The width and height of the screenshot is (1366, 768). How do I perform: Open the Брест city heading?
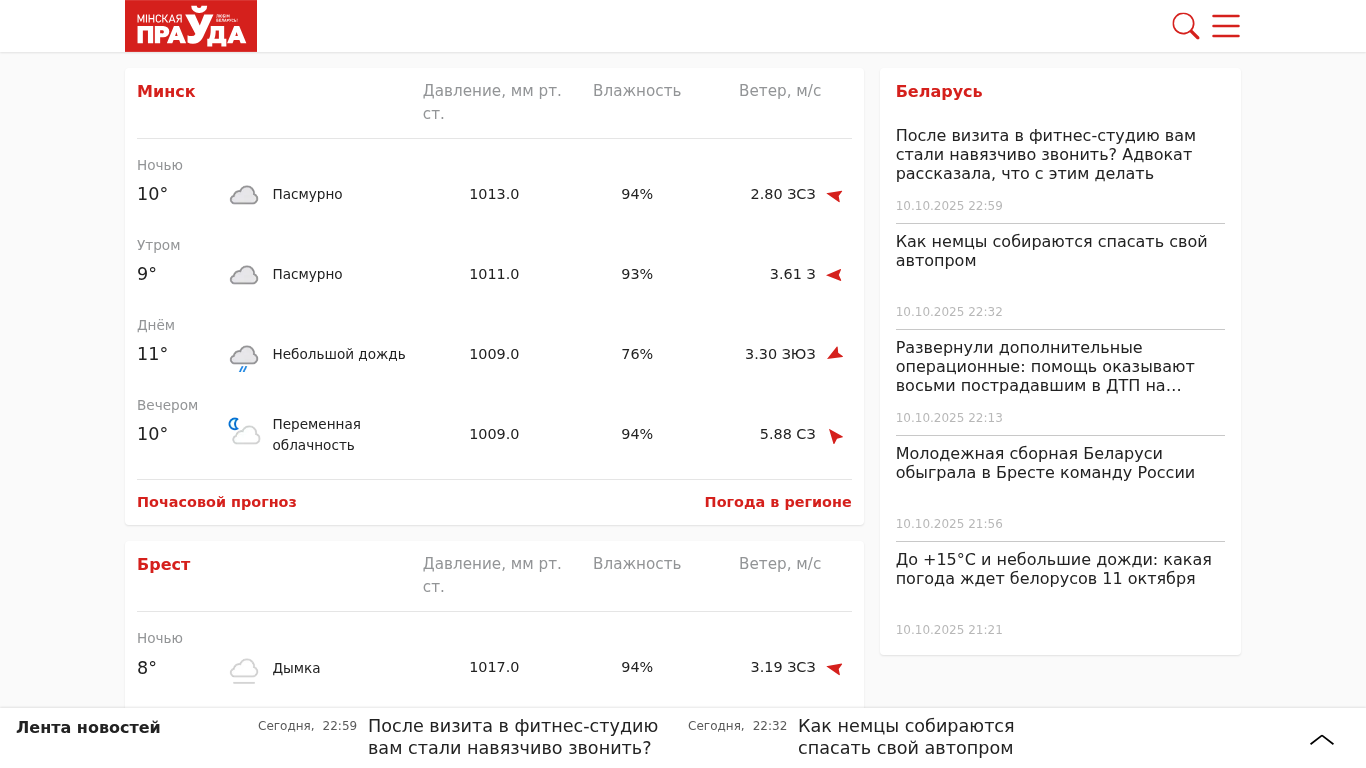164,565
